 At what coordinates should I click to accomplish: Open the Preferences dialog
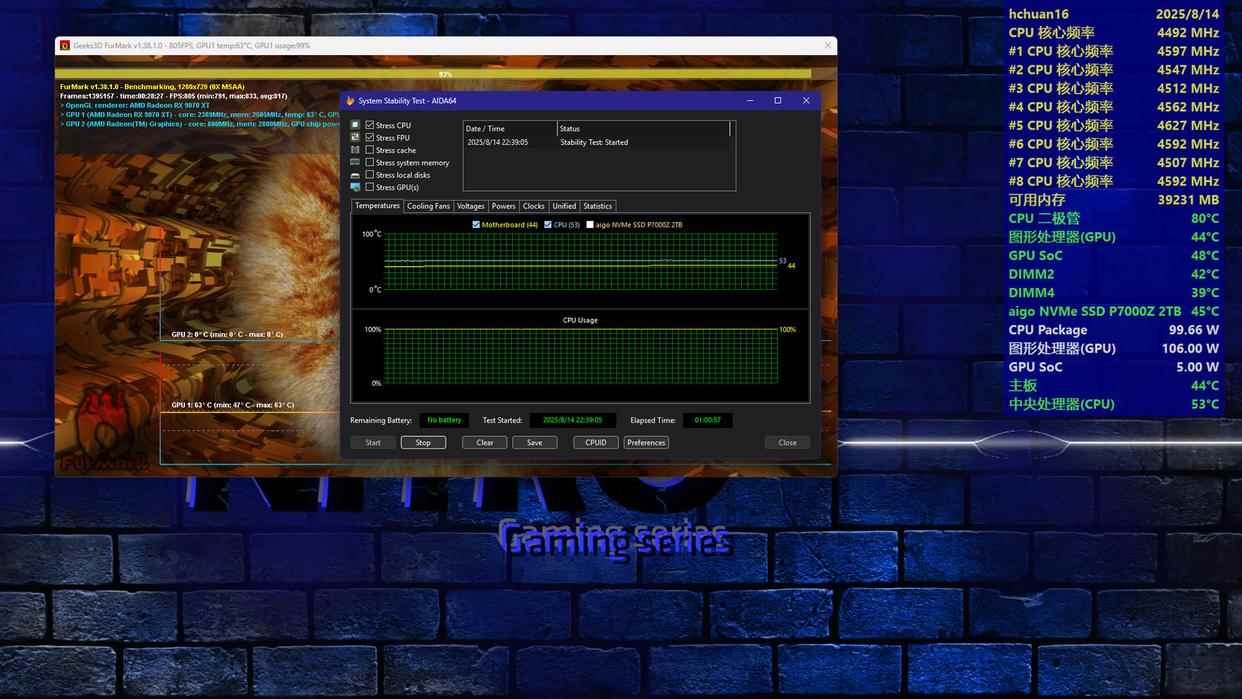click(646, 442)
